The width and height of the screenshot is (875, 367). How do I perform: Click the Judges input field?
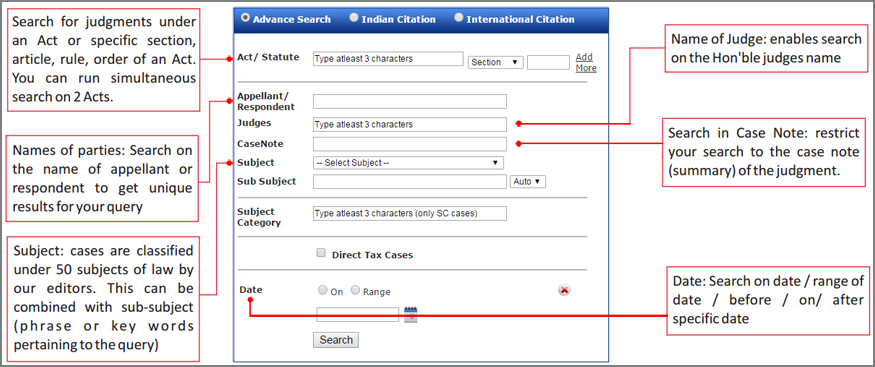click(x=410, y=124)
